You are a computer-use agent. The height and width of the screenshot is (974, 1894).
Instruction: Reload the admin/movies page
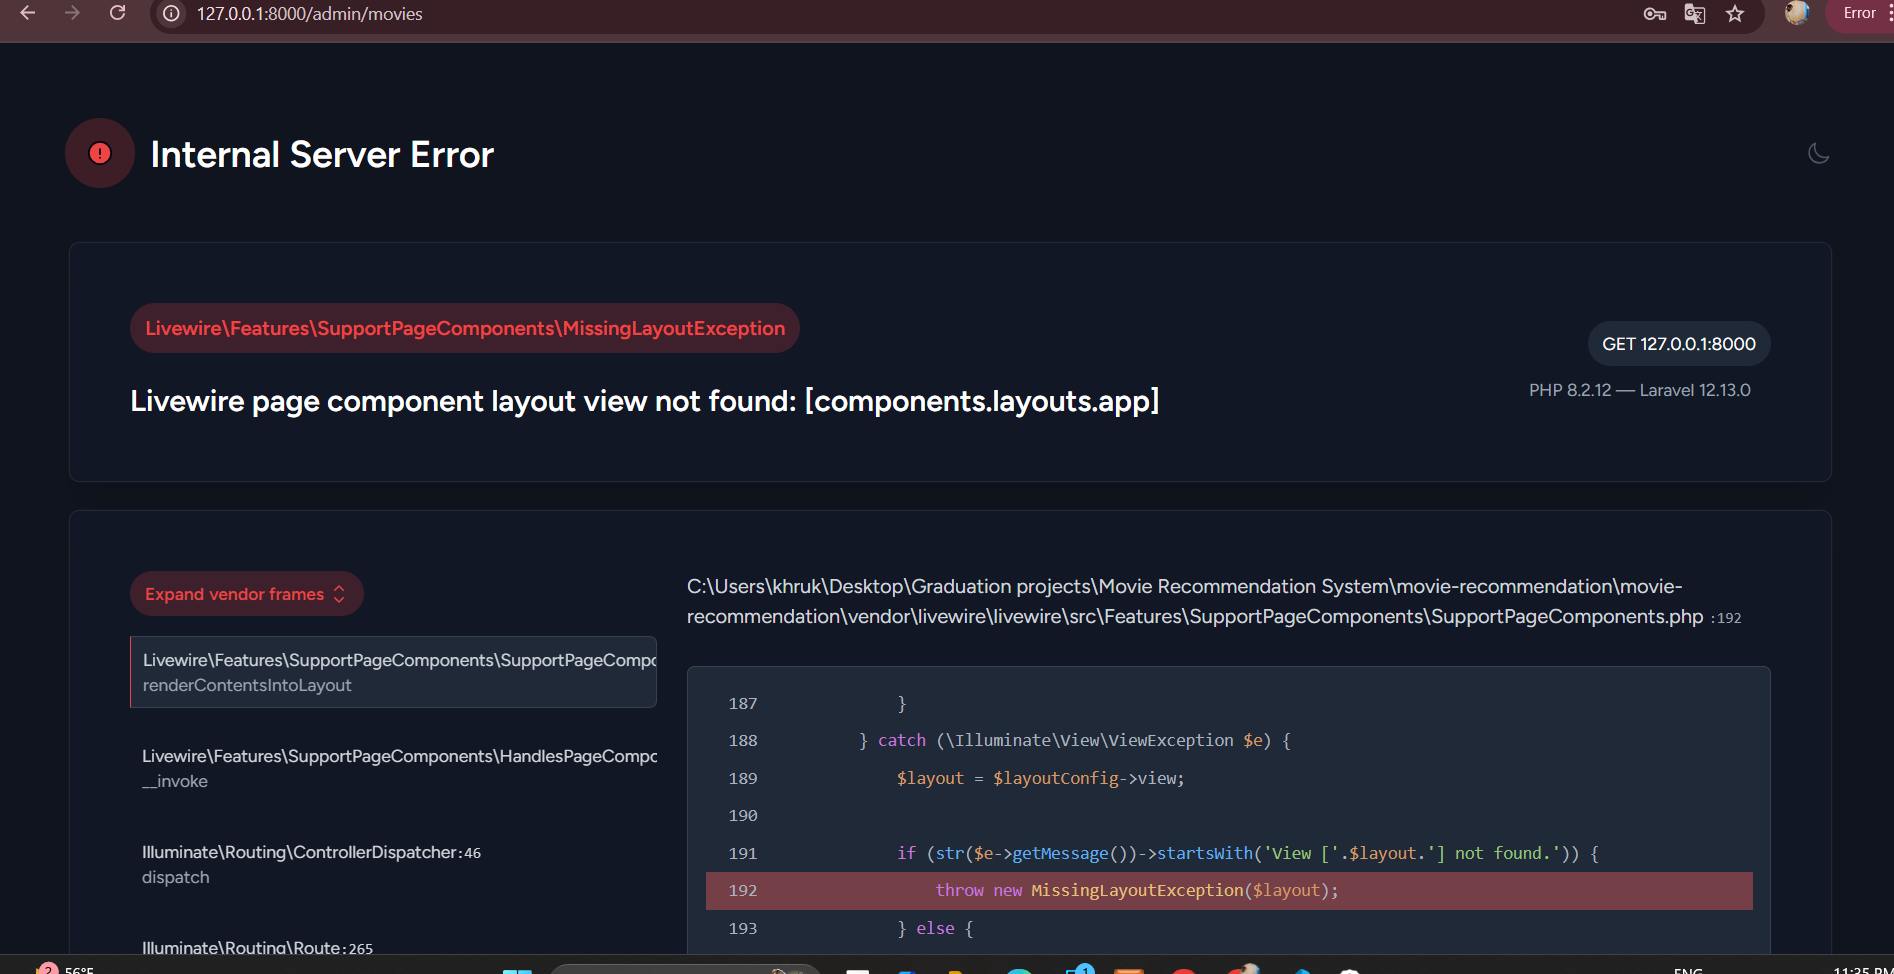(117, 13)
